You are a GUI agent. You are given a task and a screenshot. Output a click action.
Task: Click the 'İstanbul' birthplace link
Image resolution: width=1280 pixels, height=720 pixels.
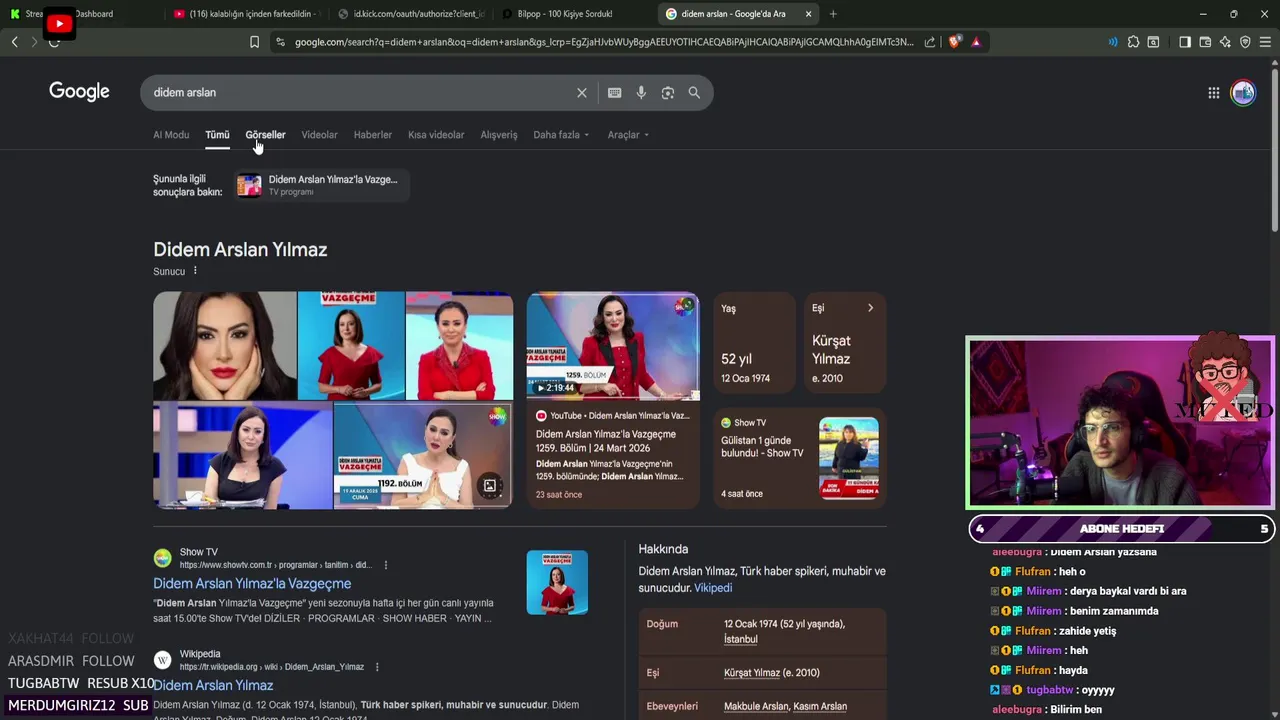[741, 639]
